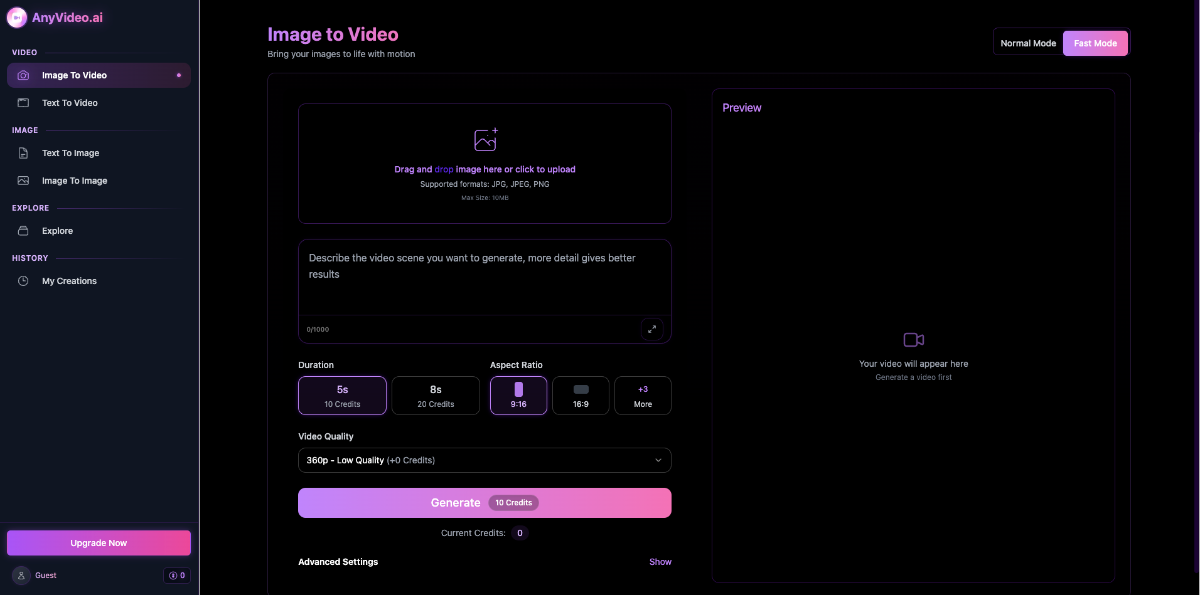This screenshot has height=595, width=1200.
Task: Switch to Normal Mode
Action: click(1028, 43)
